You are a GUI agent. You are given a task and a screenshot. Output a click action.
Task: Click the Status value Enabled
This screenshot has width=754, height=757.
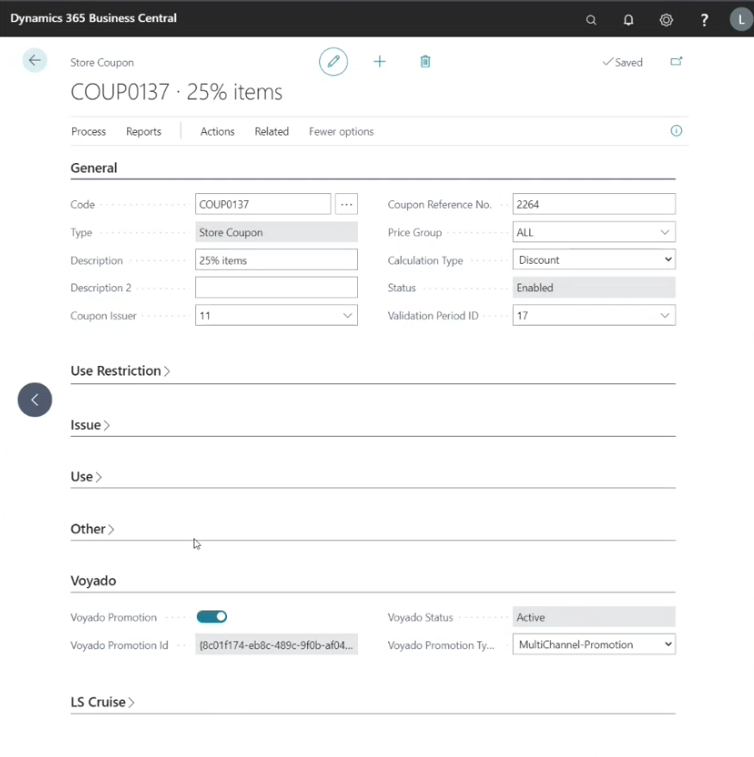pyautogui.click(x=594, y=288)
